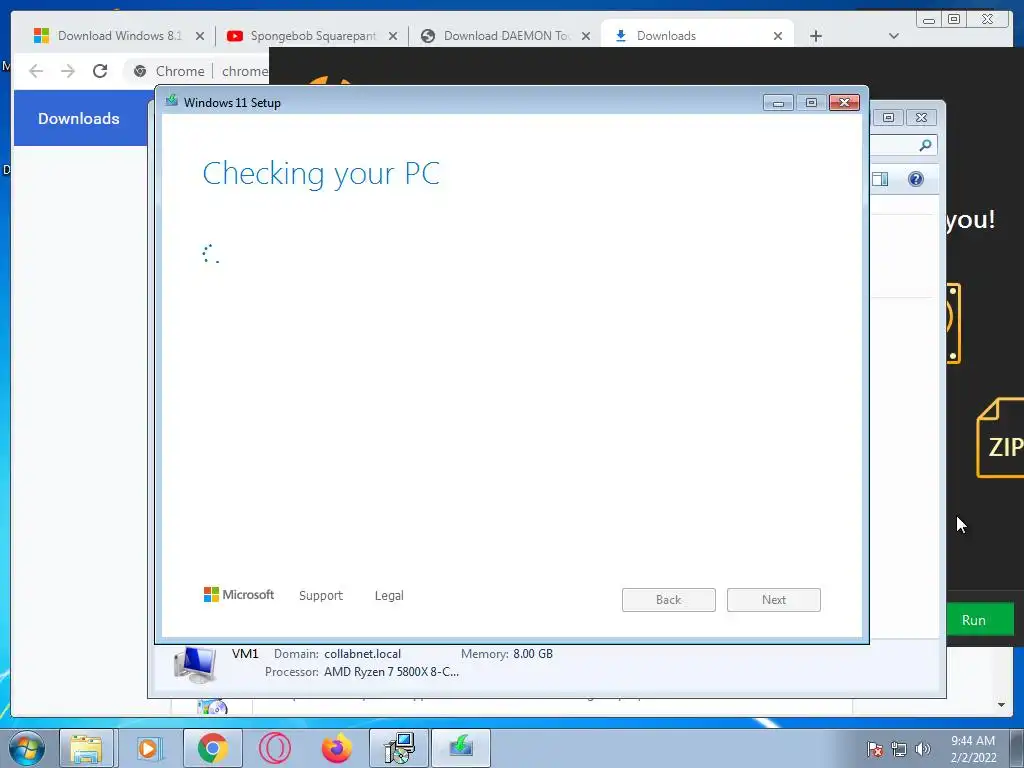Switch to Google Chrome in the taskbar
1024x768 pixels.
click(x=212, y=748)
